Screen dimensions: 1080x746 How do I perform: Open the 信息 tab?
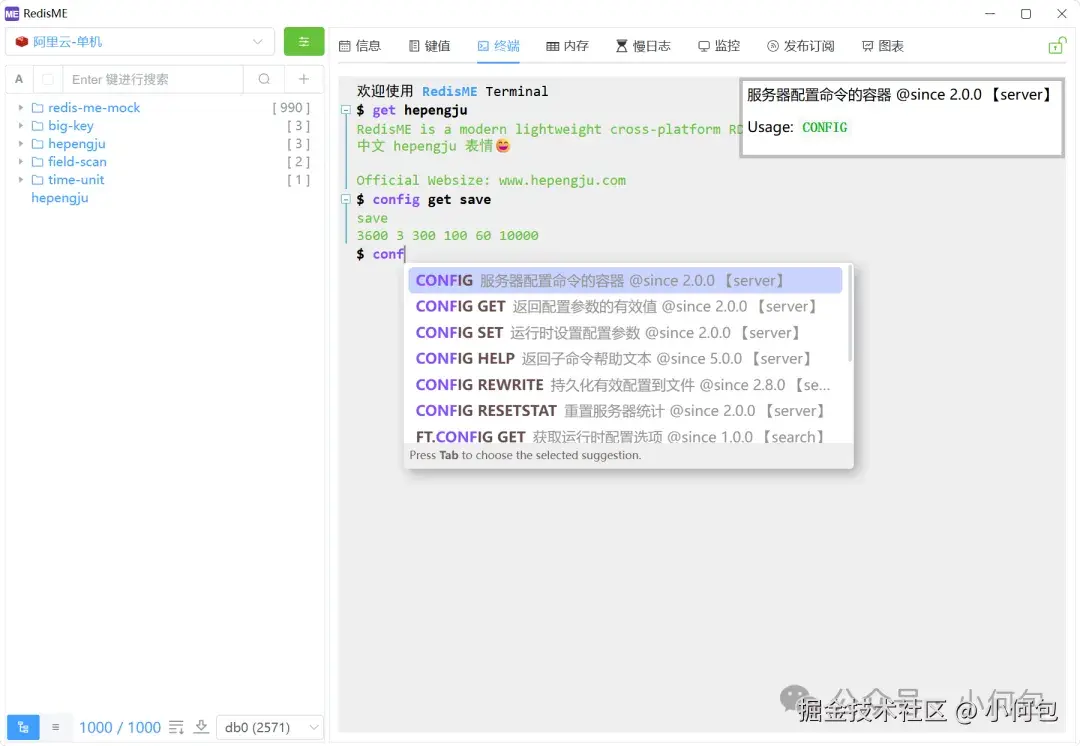[360, 46]
